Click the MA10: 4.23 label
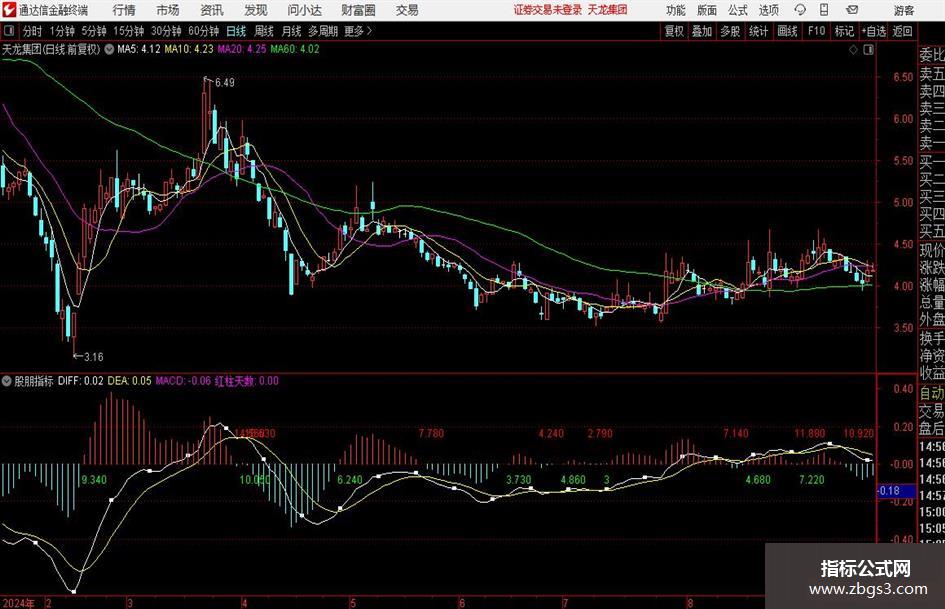The width and height of the screenshot is (945, 609). (x=189, y=49)
